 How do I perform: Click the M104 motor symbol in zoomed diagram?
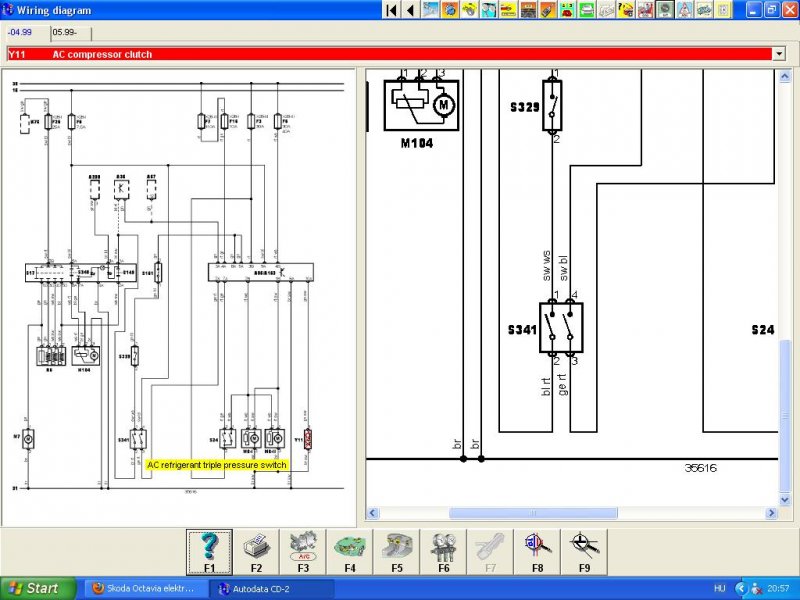pyautogui.click(x=421, y=105)
